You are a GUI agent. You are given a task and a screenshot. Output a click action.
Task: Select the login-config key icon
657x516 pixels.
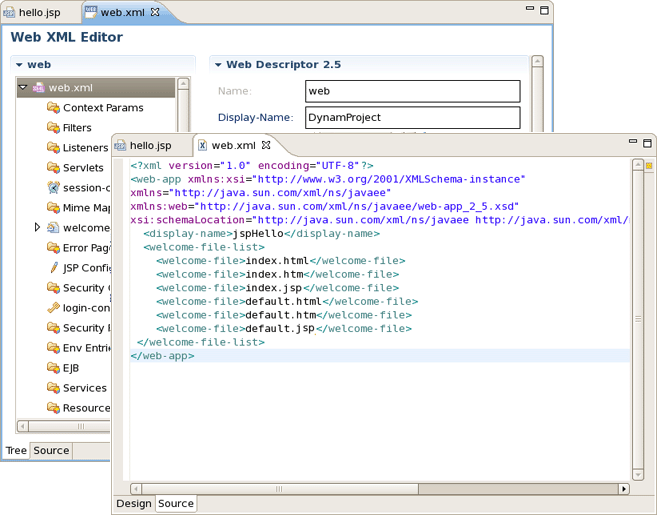tap(53, 308)
